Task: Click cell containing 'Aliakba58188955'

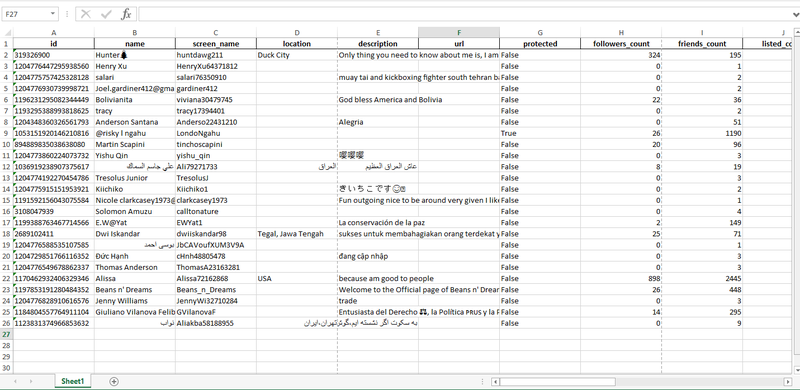Action: coord(216,323)
